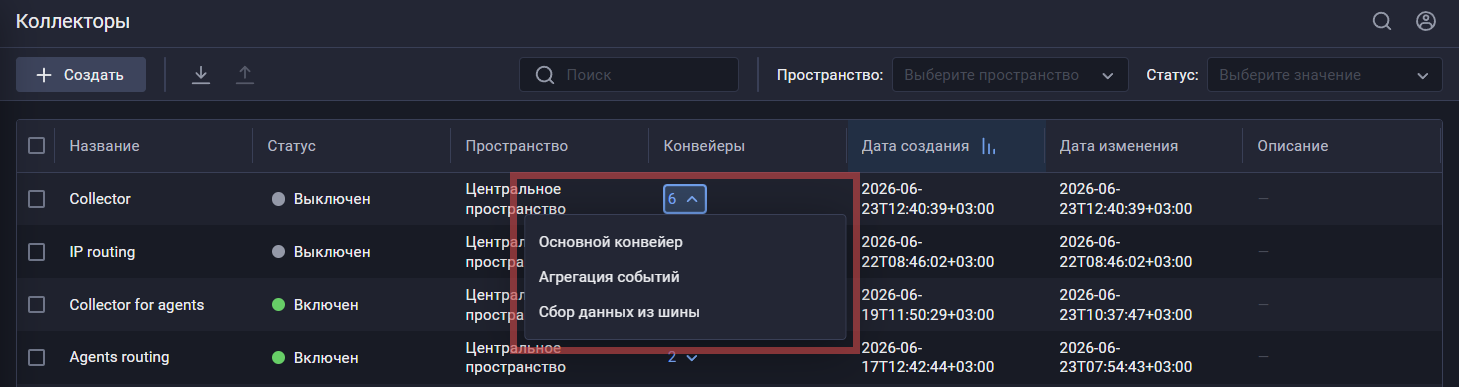Screen dimensions: 1459x387
Task: Click modification date 2026-06-23T10:37:47
Action: tap(1126, 304)
